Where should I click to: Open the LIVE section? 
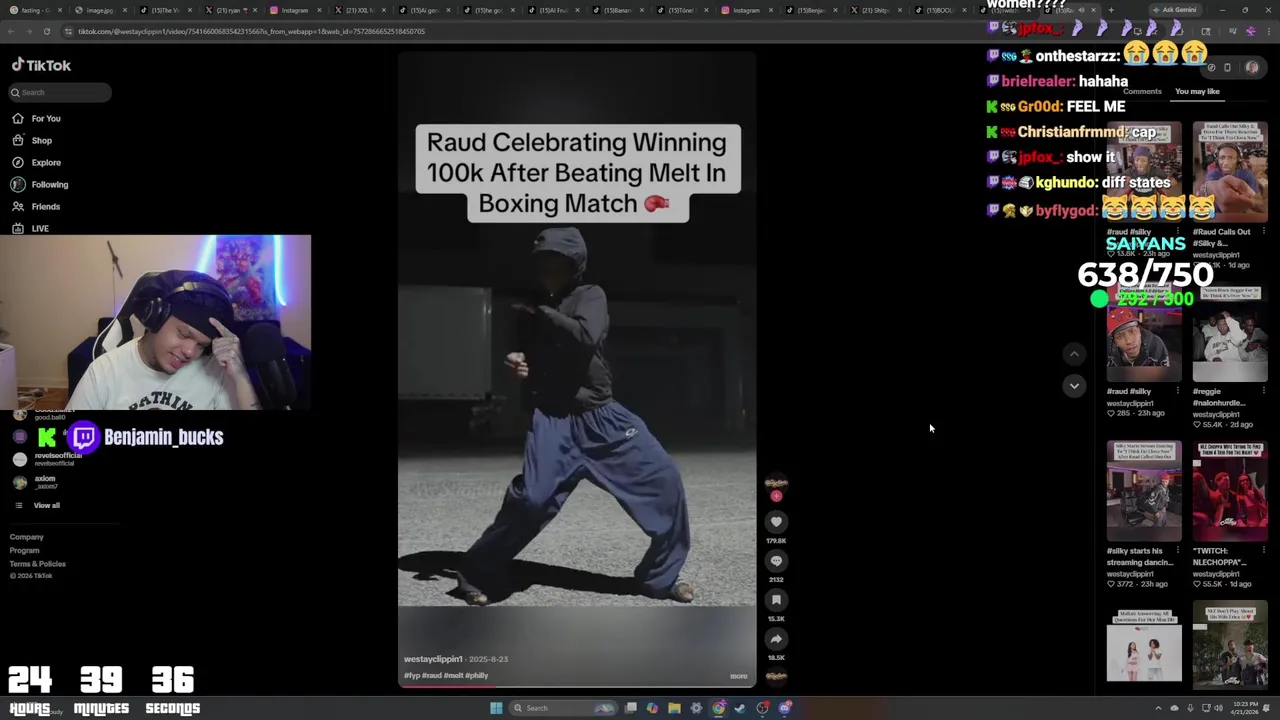[x=40, y=228]
